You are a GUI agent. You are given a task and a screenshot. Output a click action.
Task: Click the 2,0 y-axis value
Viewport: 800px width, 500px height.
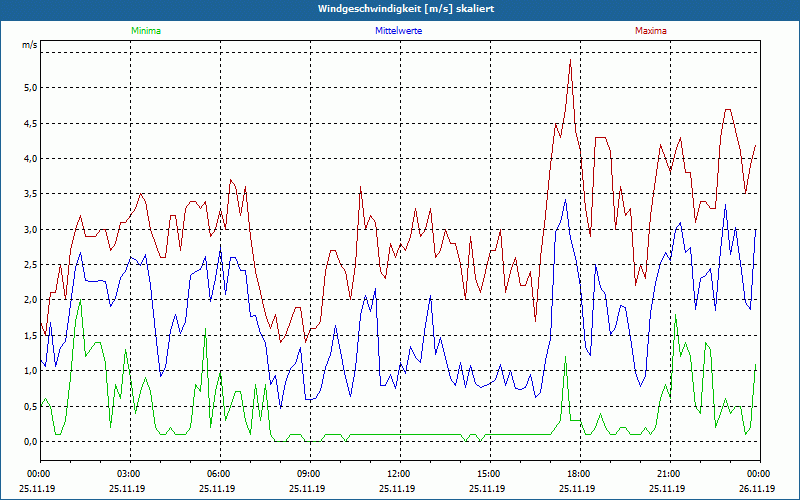pyautogui.click(x=31, y=300)
